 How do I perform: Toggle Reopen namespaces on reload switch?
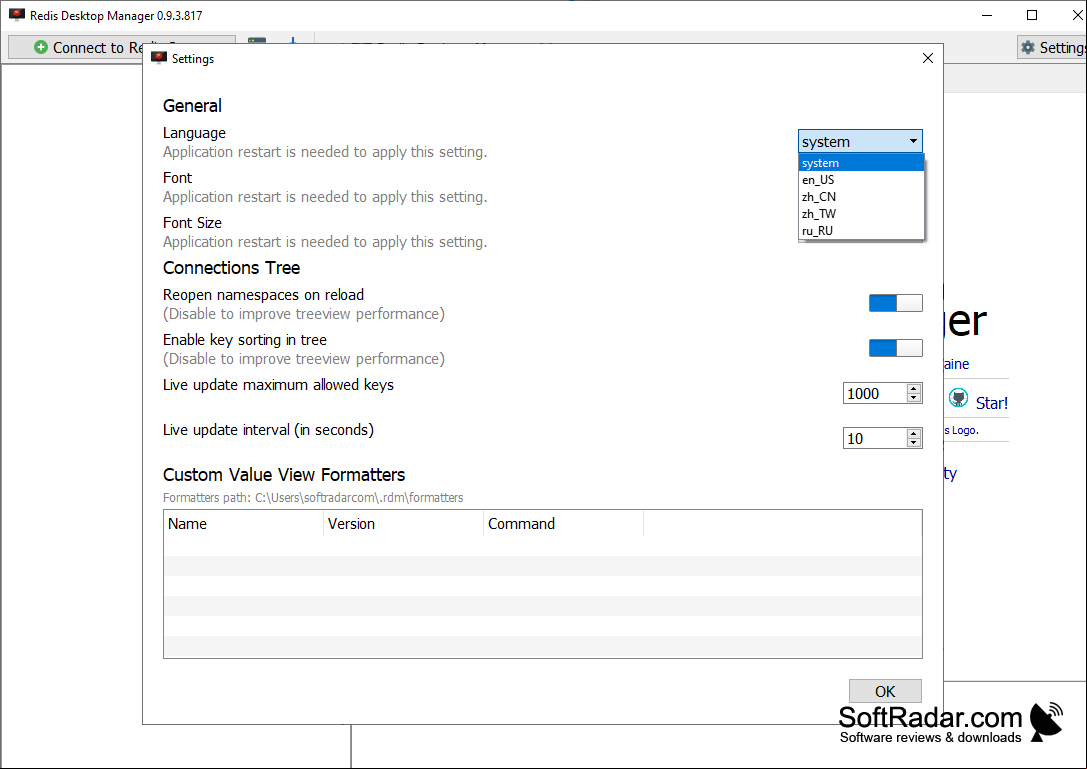click(x=896, y=303)
